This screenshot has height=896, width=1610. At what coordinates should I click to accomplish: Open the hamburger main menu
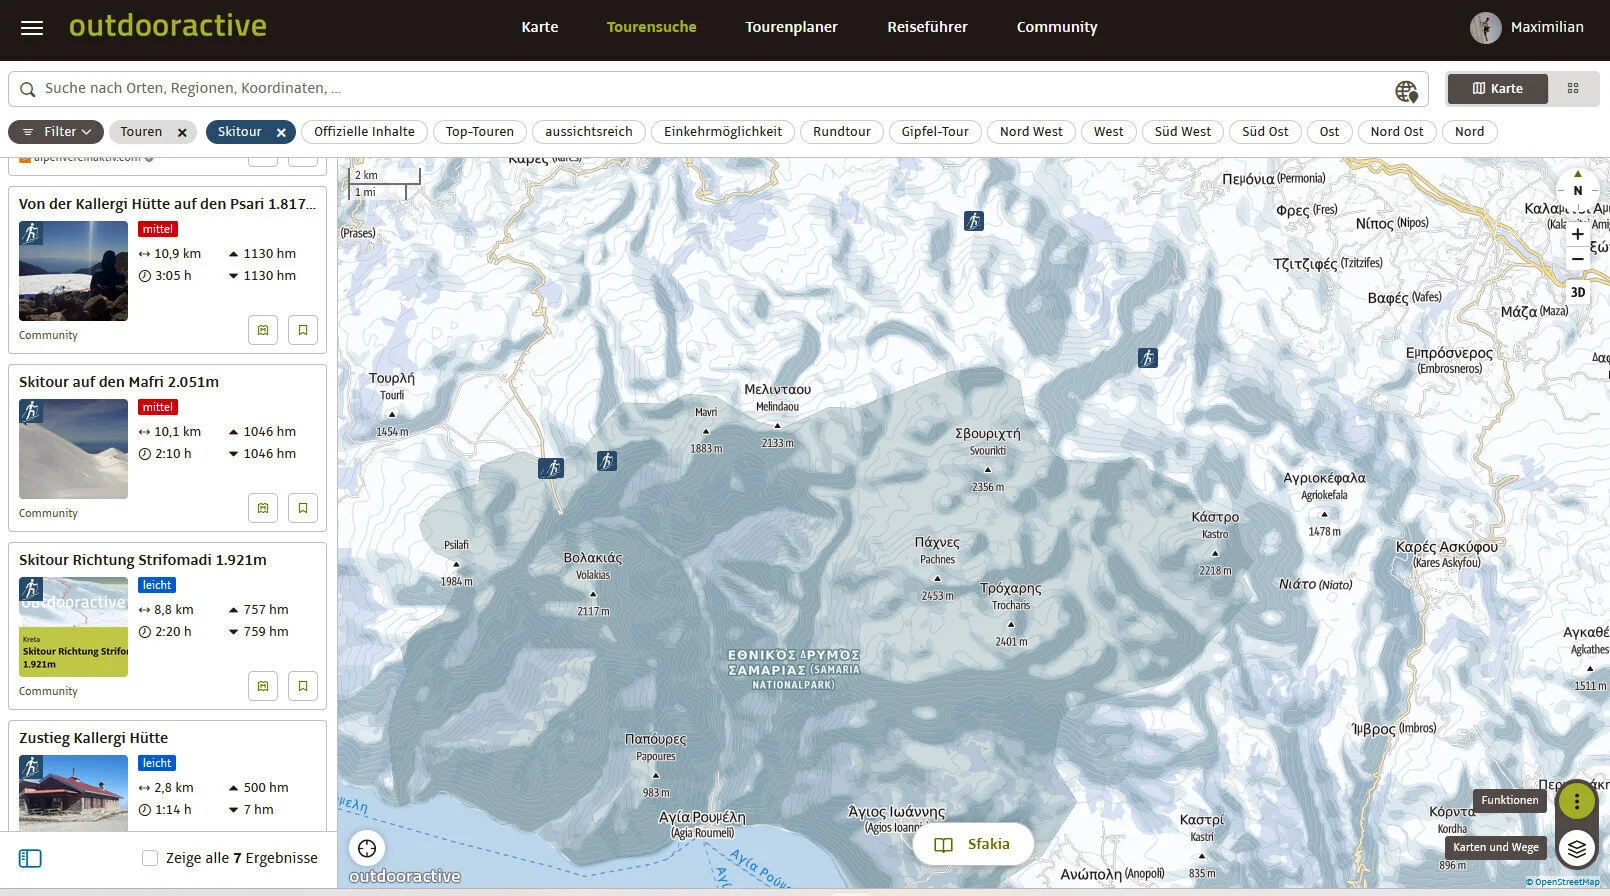click(32, 28)
